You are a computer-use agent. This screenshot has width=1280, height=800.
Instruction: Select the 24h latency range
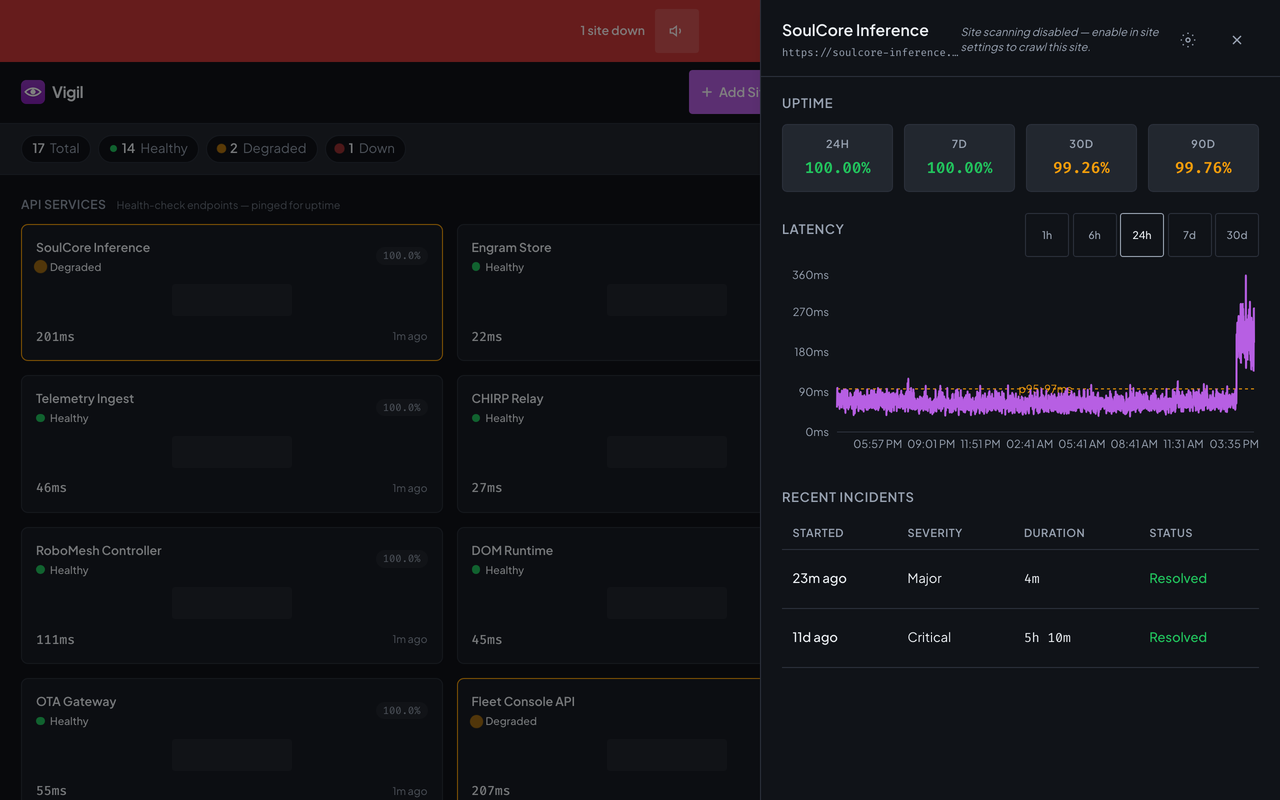(x=1142, y=235)
